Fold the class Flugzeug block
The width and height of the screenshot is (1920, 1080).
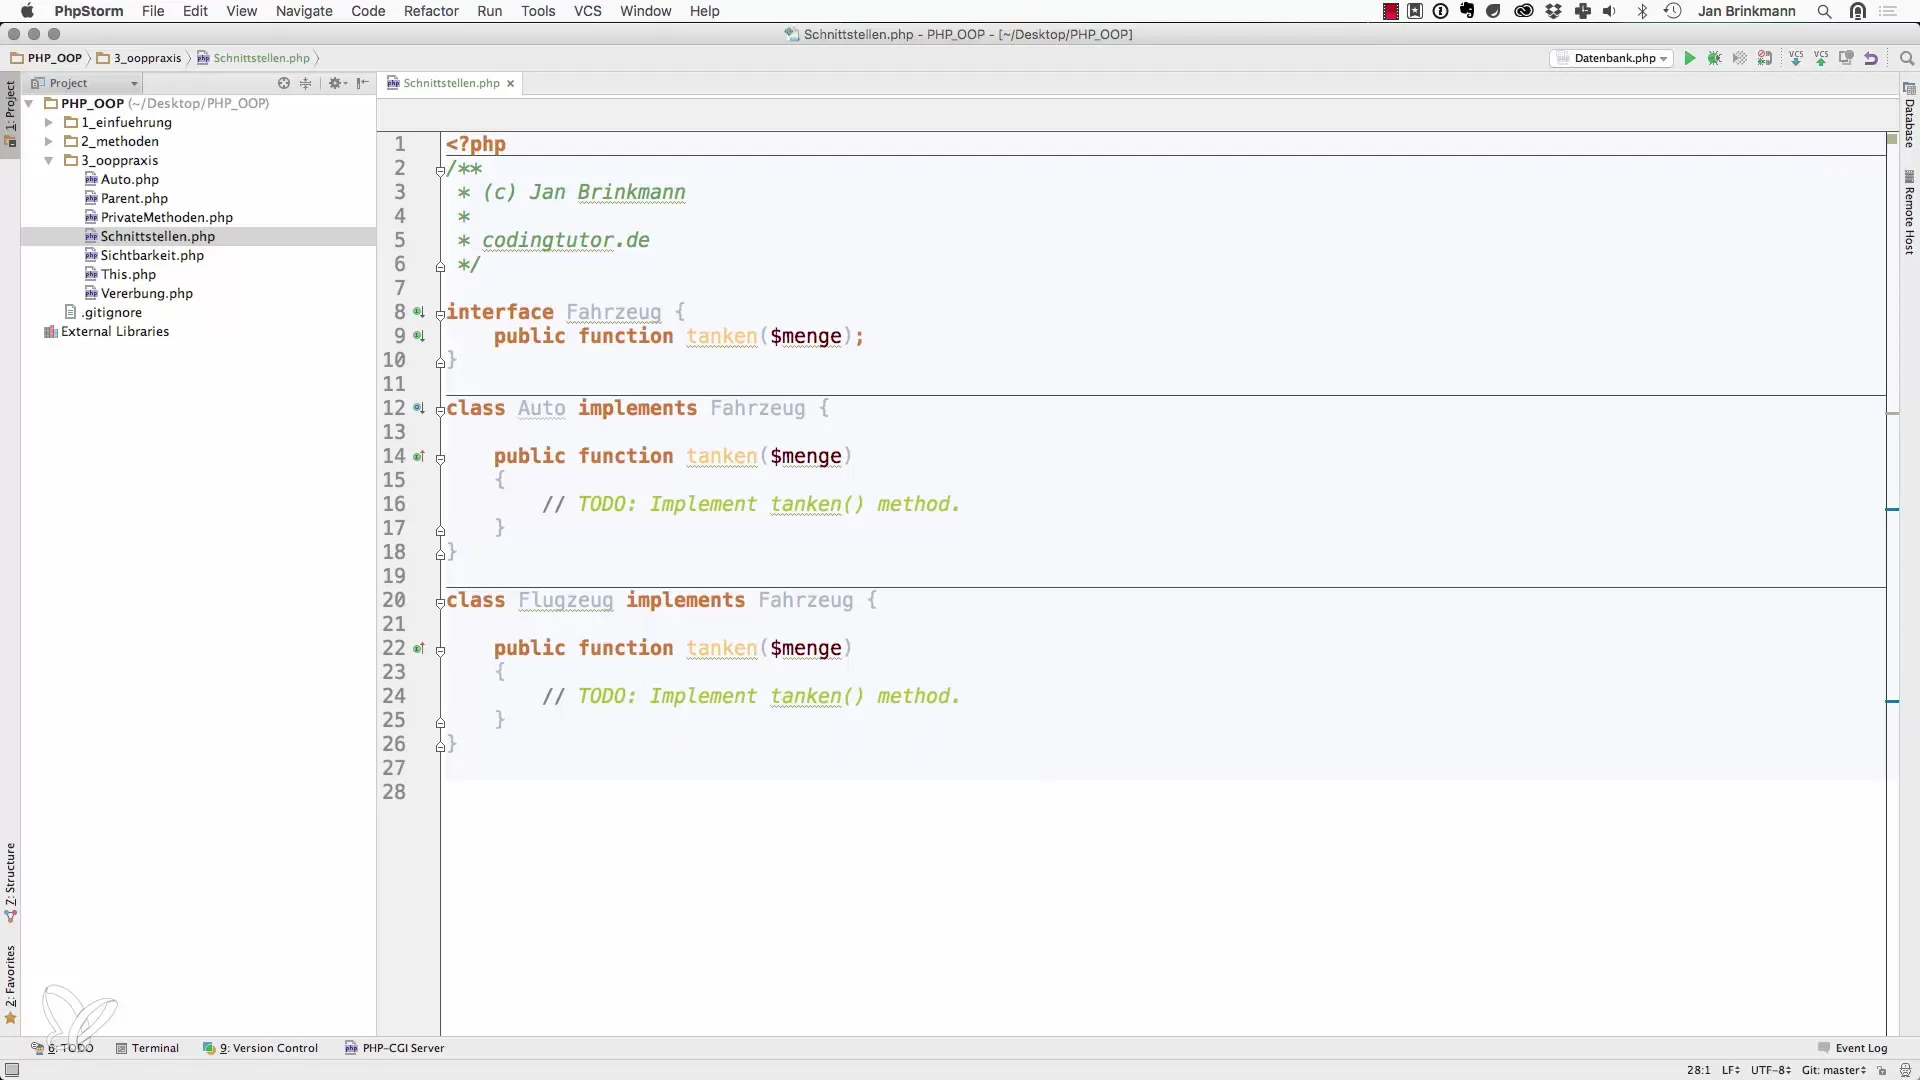(x=440, y=602)
